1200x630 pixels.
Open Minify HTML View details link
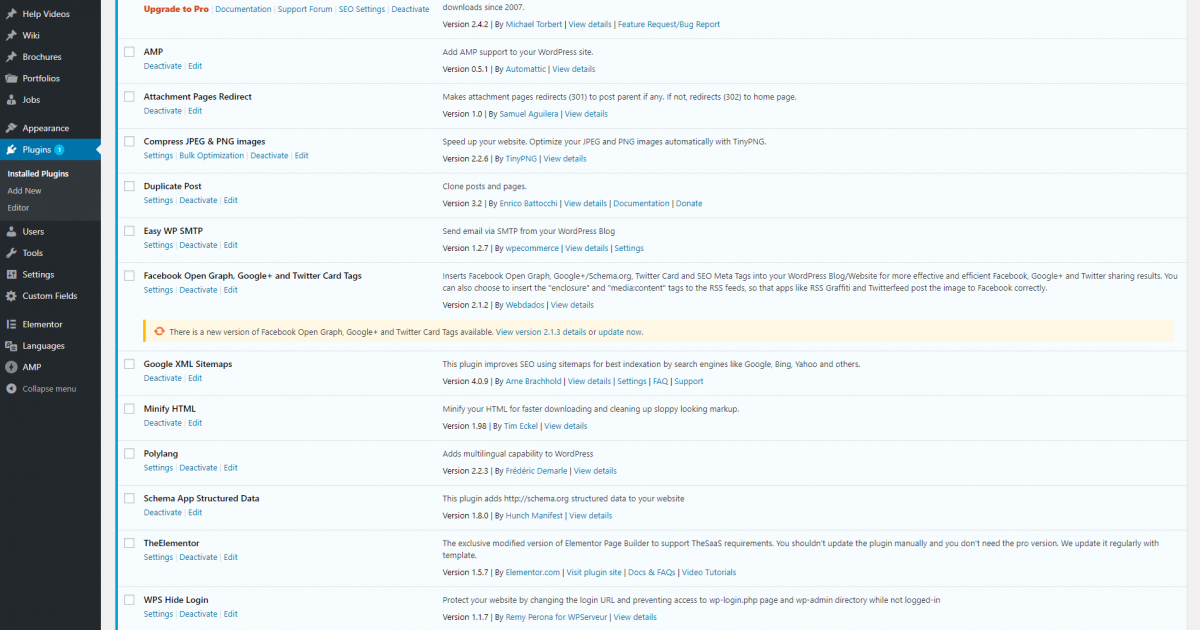566,426
